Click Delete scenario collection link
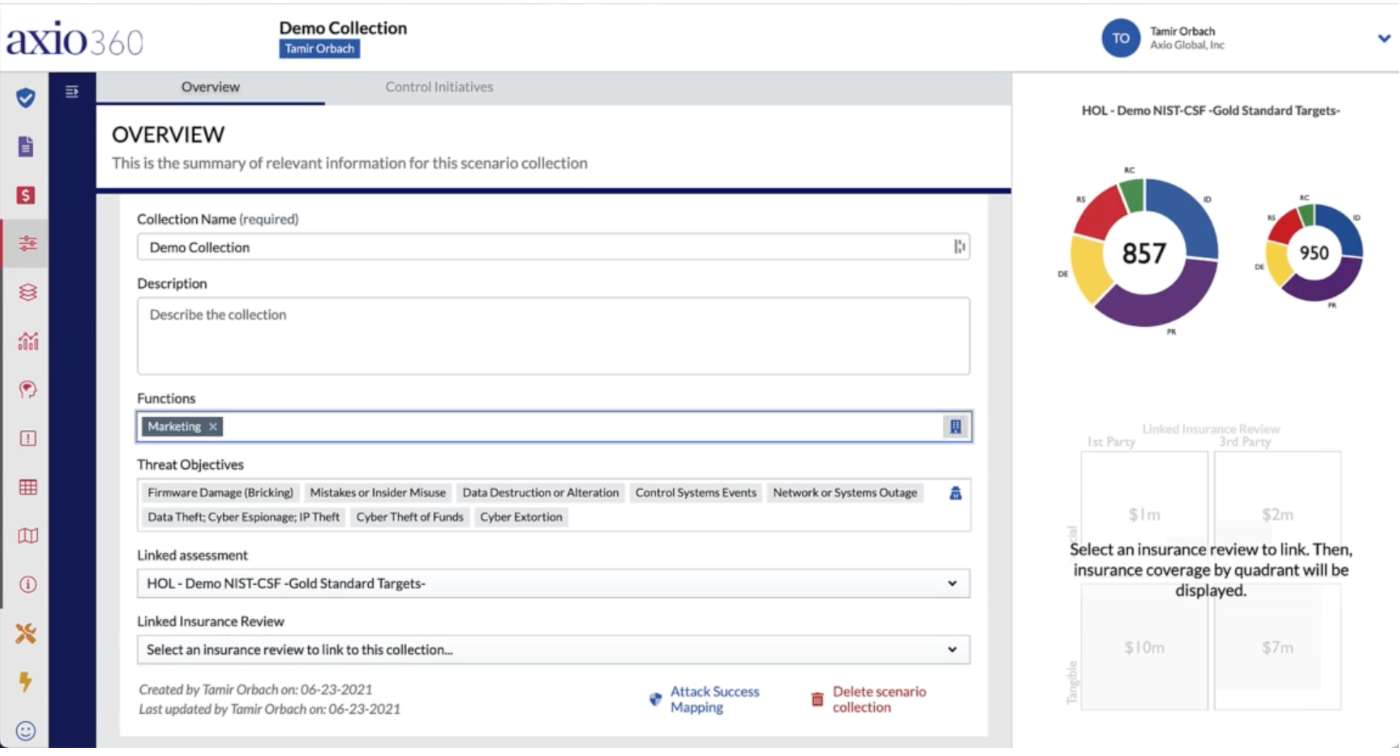 [x=879, y=699]
